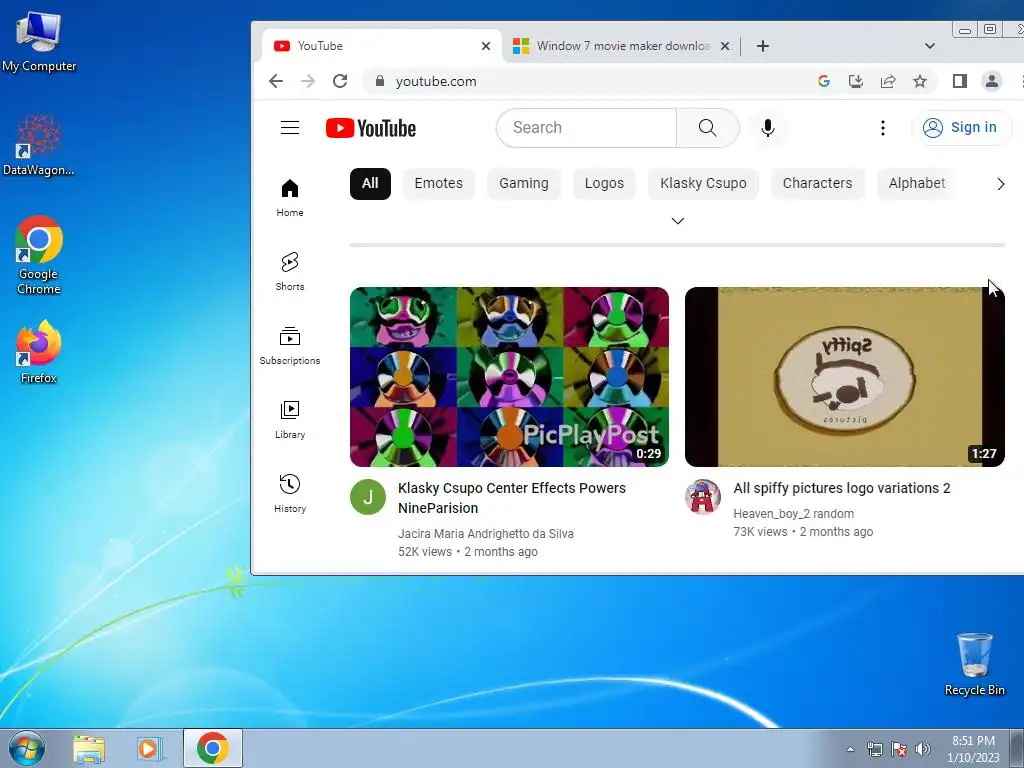Open the network tray icon
This screenshot has width=1024, height=768.
pyautogui.click(x=874, y=749)
